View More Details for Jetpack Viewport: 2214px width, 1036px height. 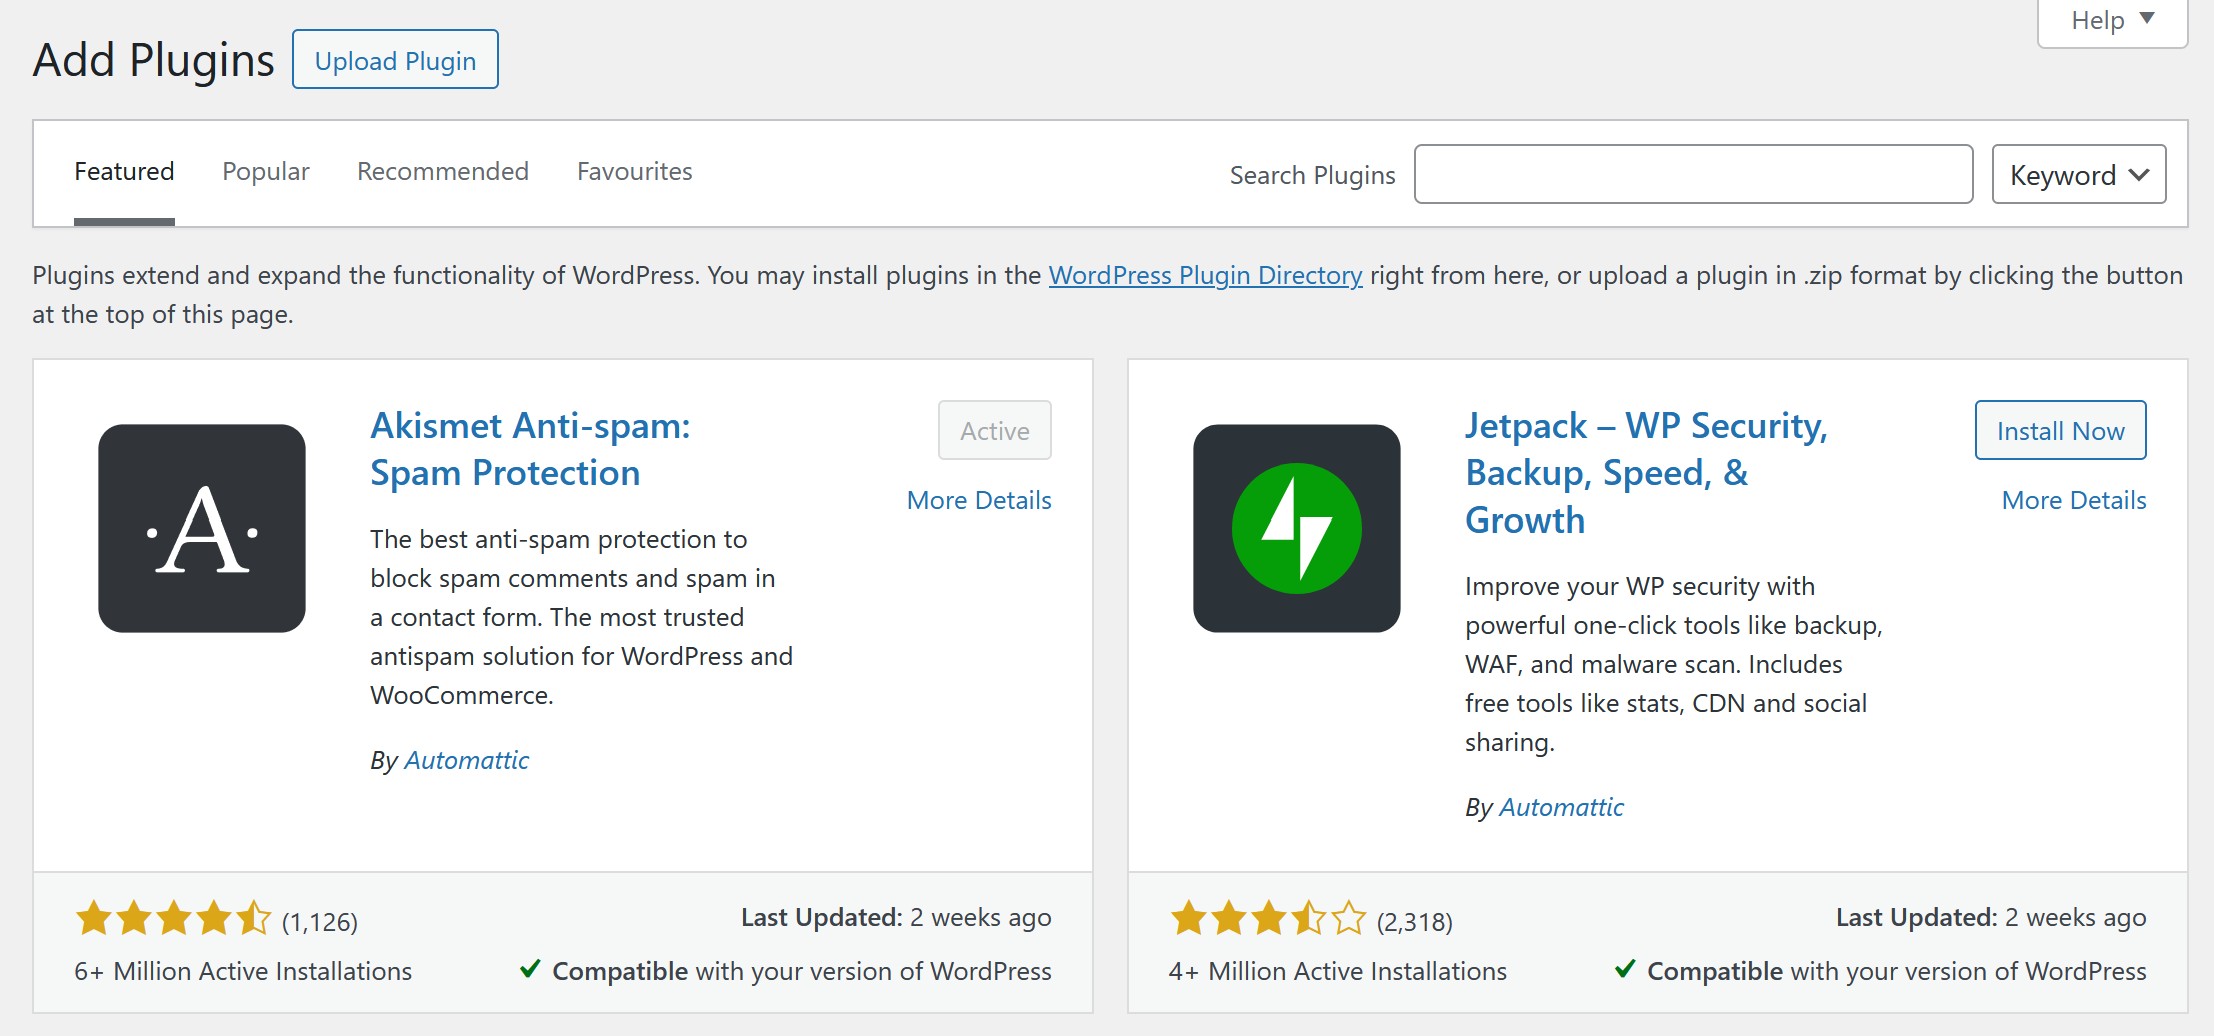click(x=2074, y=500)
